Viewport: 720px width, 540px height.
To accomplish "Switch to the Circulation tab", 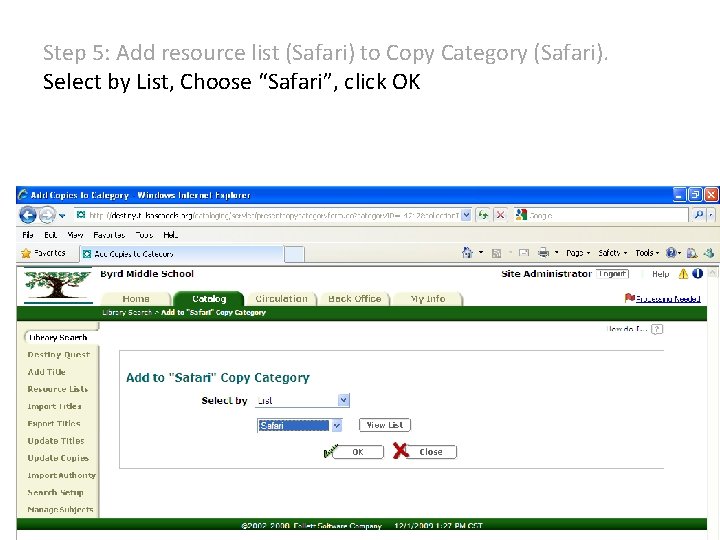I will 281,298.
